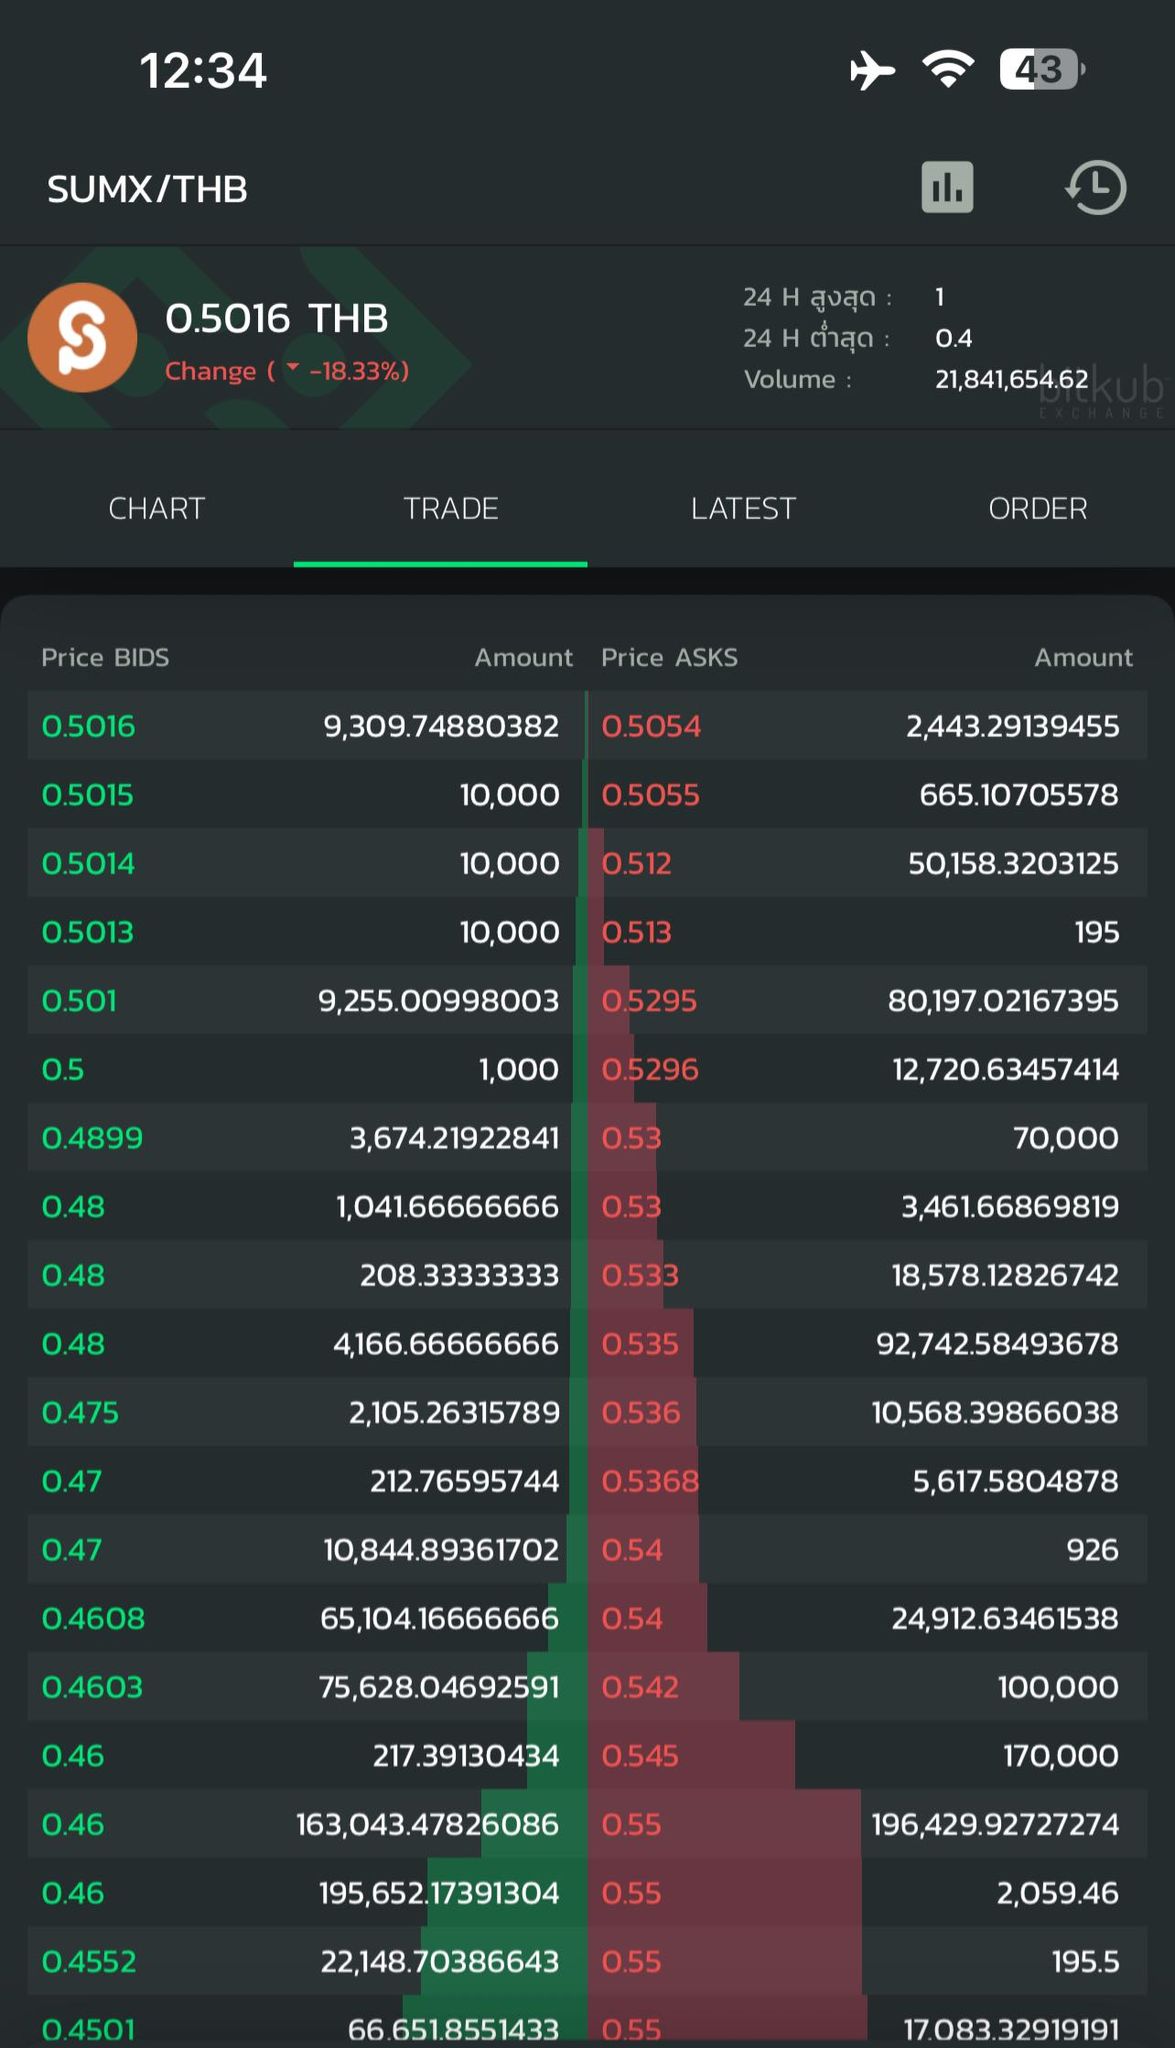This screenshot has height=2048, width=1175.
Task: Tap bid amount 163,043.47826086
Action: (x=428, y=1824)
